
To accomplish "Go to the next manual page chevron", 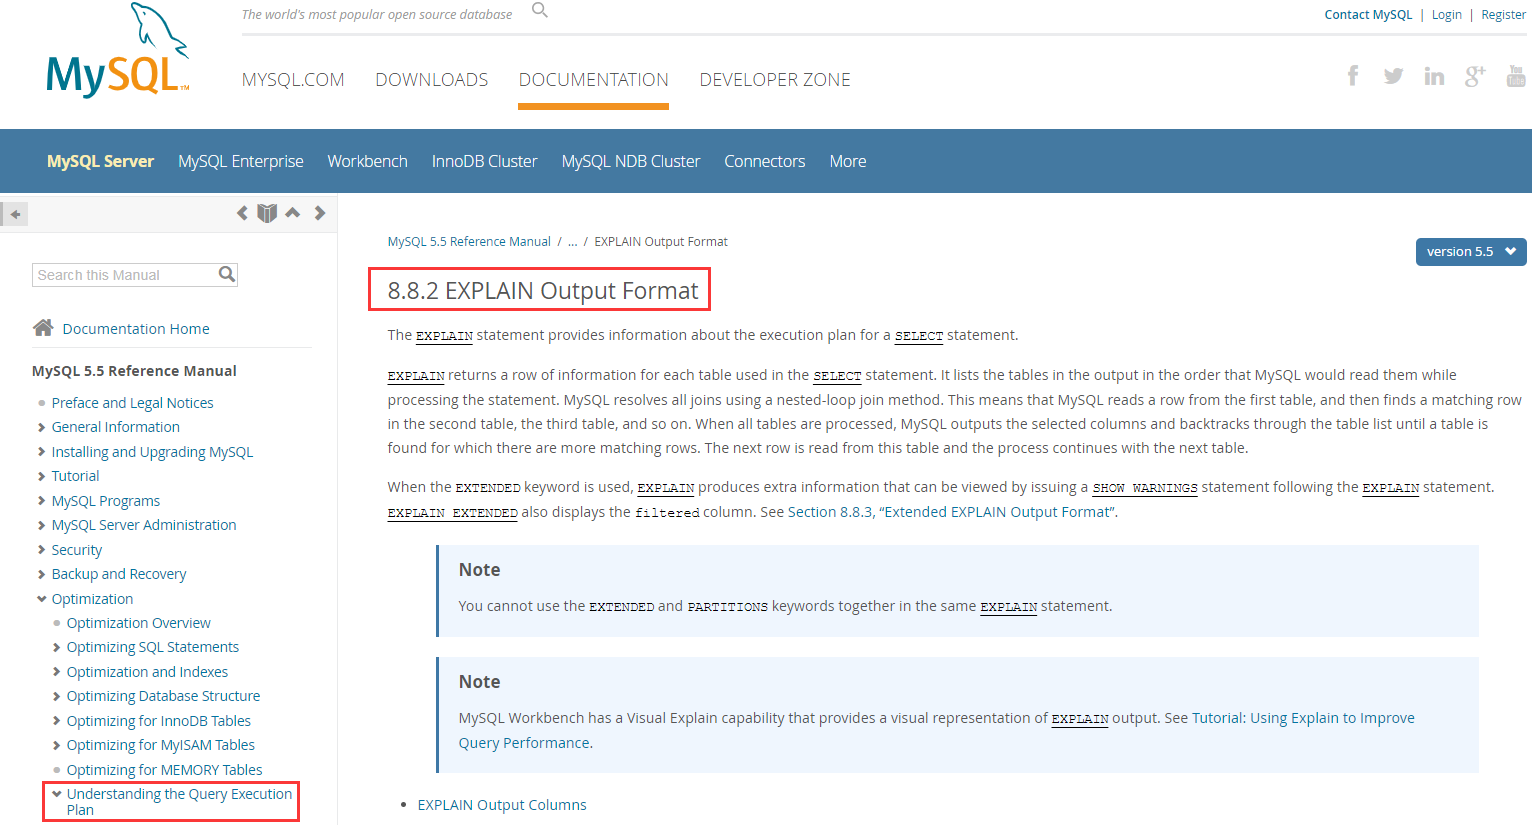I will 320,213.
